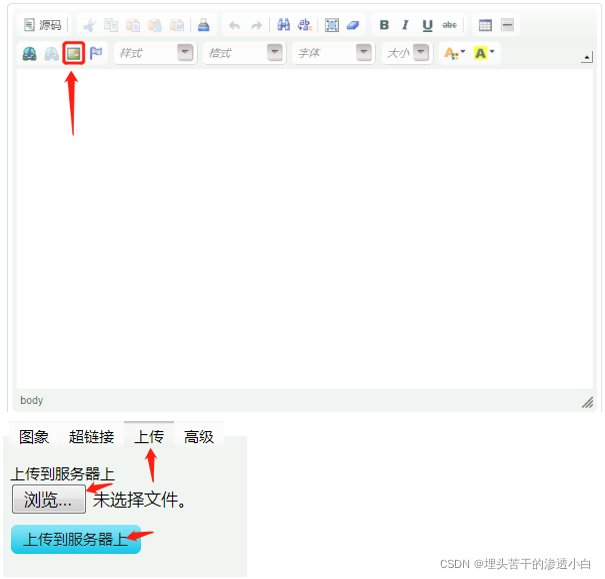Toggle Italic formatting
The image size is (605, 579).
coord(405,25)
